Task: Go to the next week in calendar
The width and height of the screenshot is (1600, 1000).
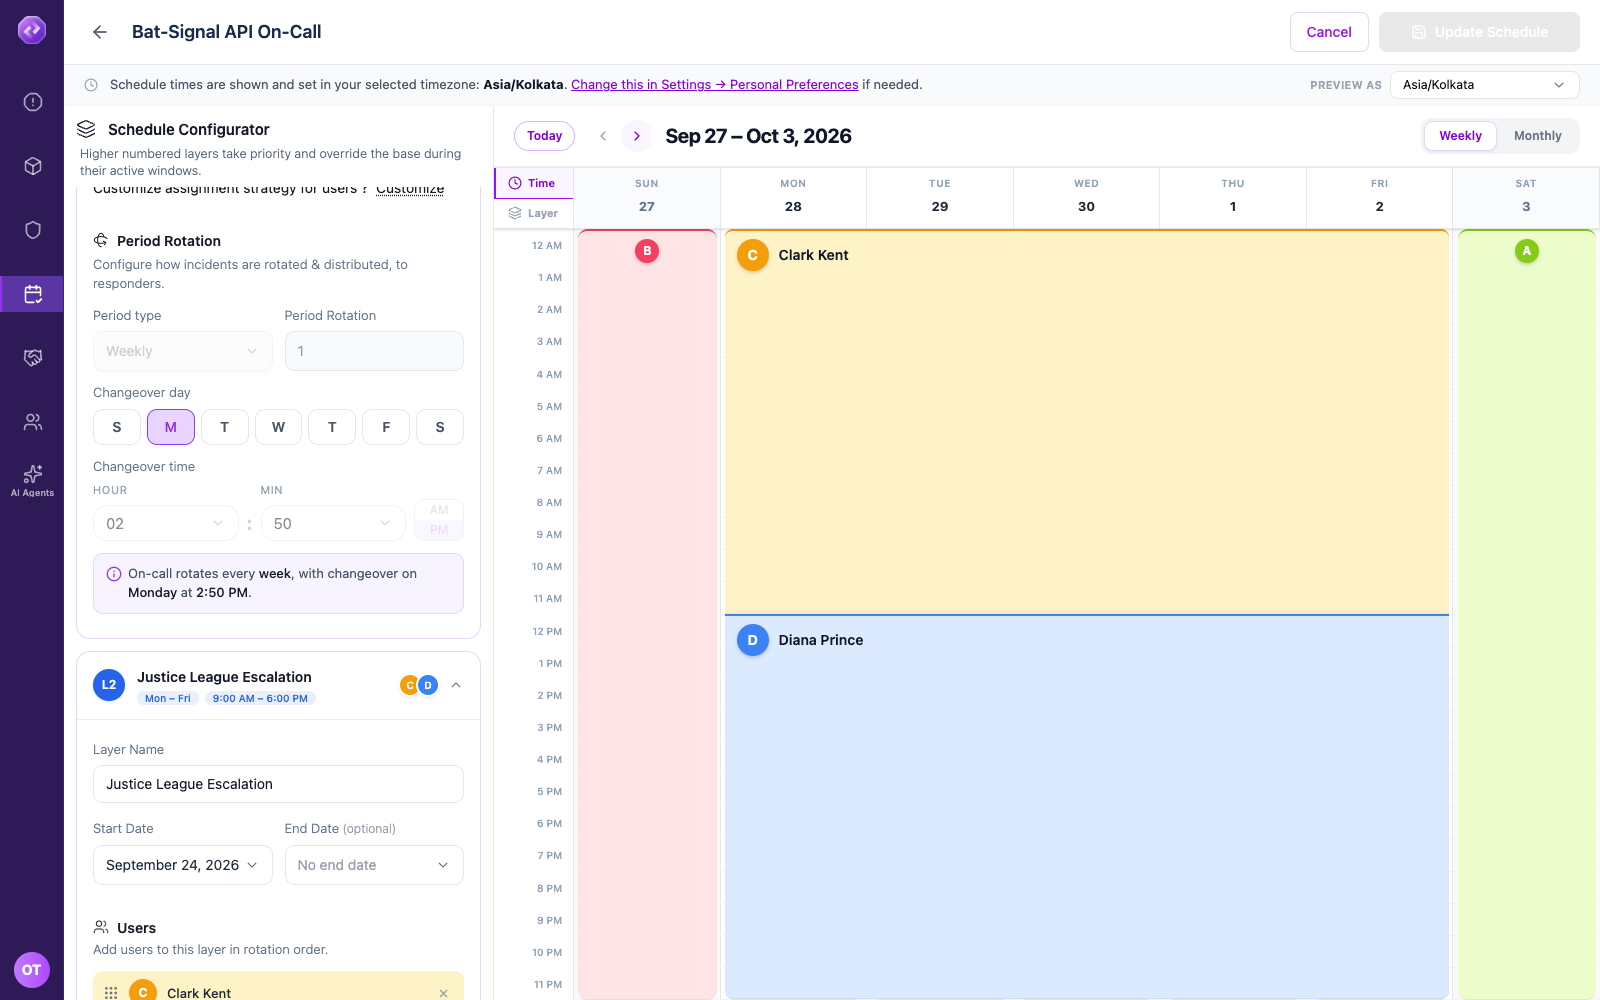Action: pyautogui.click(x=637, y=136)
